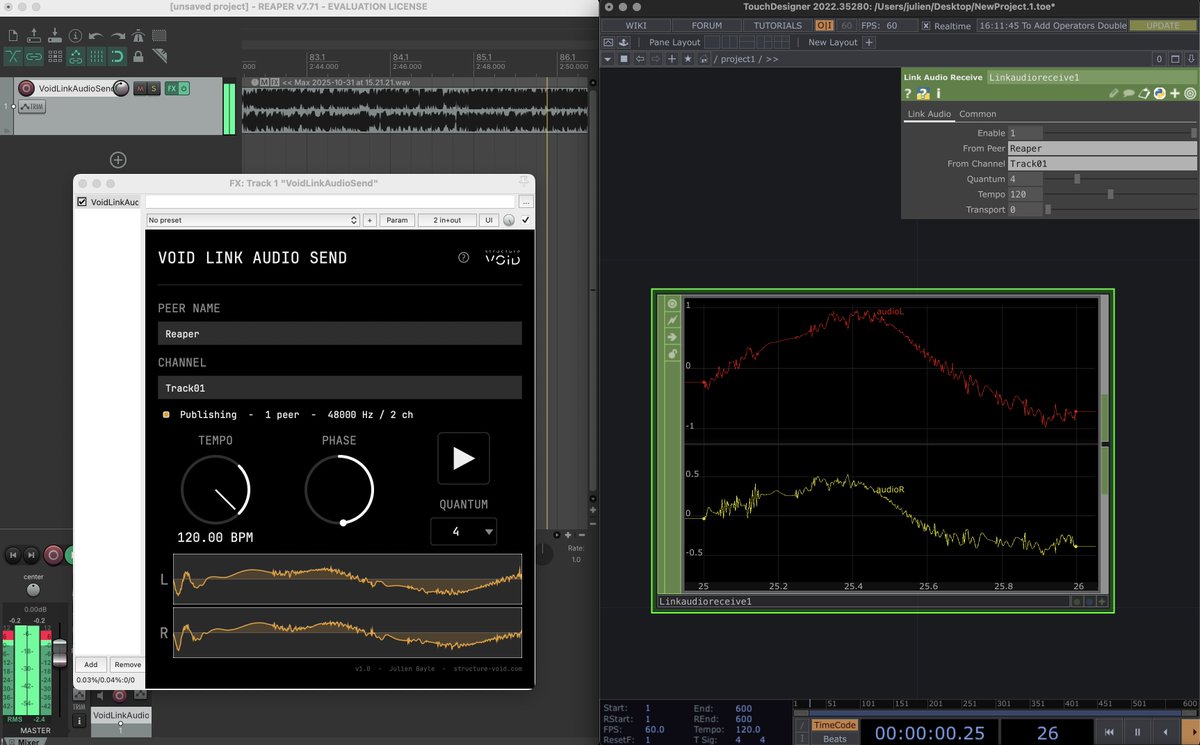Solo the VoidLinkAudioSend track
Viewport: 1200px width, 745px height.
point(154,88)
